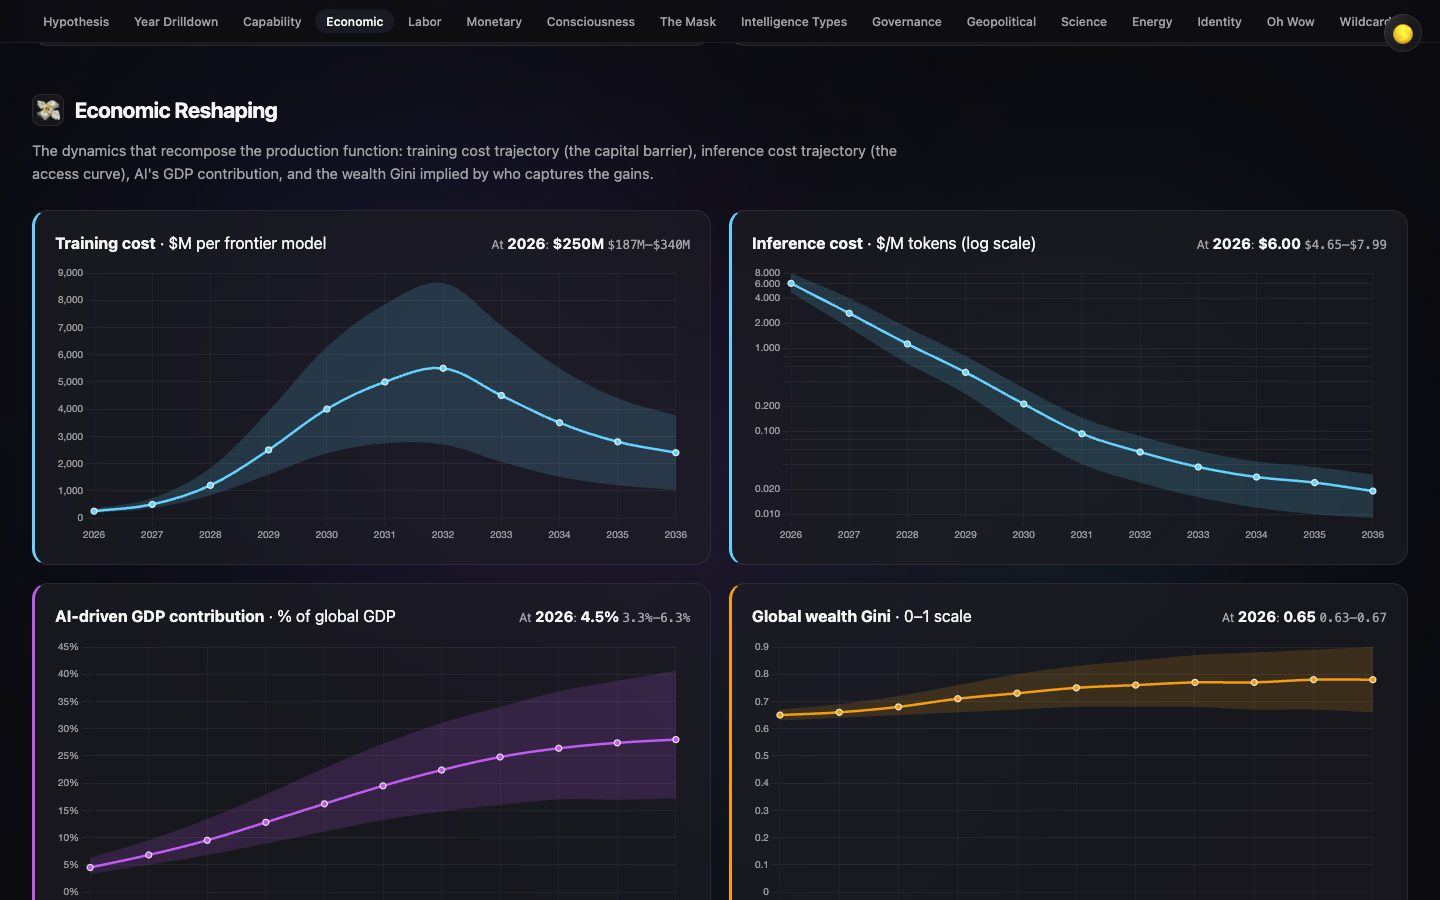Image resolution: width=1440 pixels, height=900 pixels.
Task: Select AI-driven GDP 2031 data point
Action: pyautogui.click(x=383, y=786)
